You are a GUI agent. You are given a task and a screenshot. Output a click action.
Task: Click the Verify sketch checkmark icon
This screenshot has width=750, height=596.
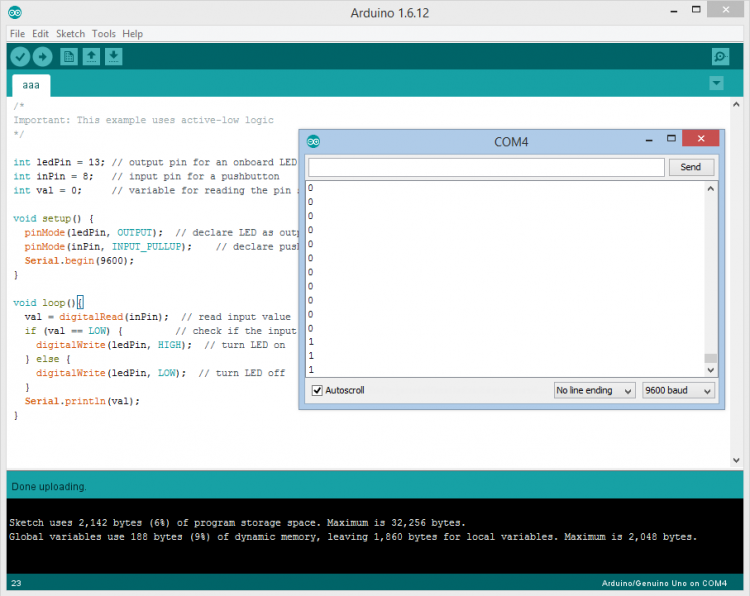[20, 57]
